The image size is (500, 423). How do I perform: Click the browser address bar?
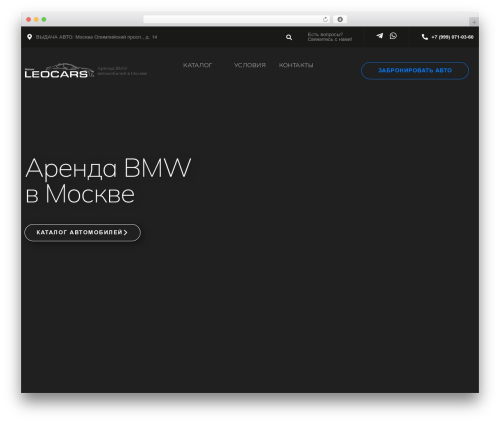[237, 20]
